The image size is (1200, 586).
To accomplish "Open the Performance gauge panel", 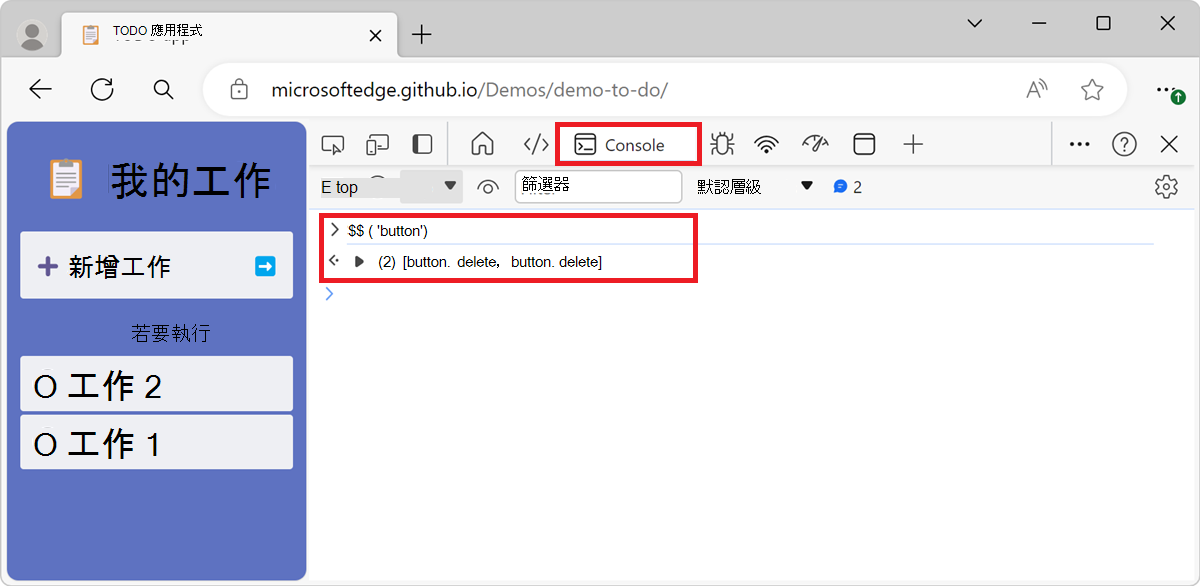I will [x=815, y=144].
